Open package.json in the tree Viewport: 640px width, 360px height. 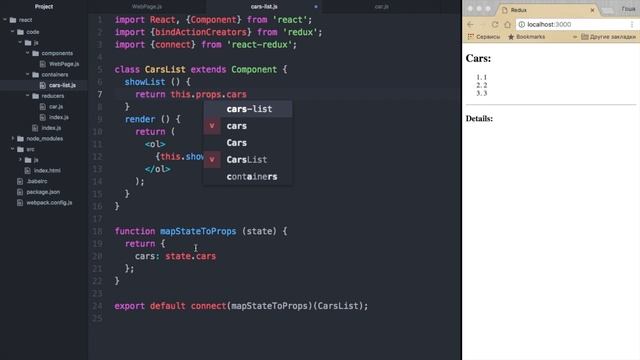coord(43,192)
